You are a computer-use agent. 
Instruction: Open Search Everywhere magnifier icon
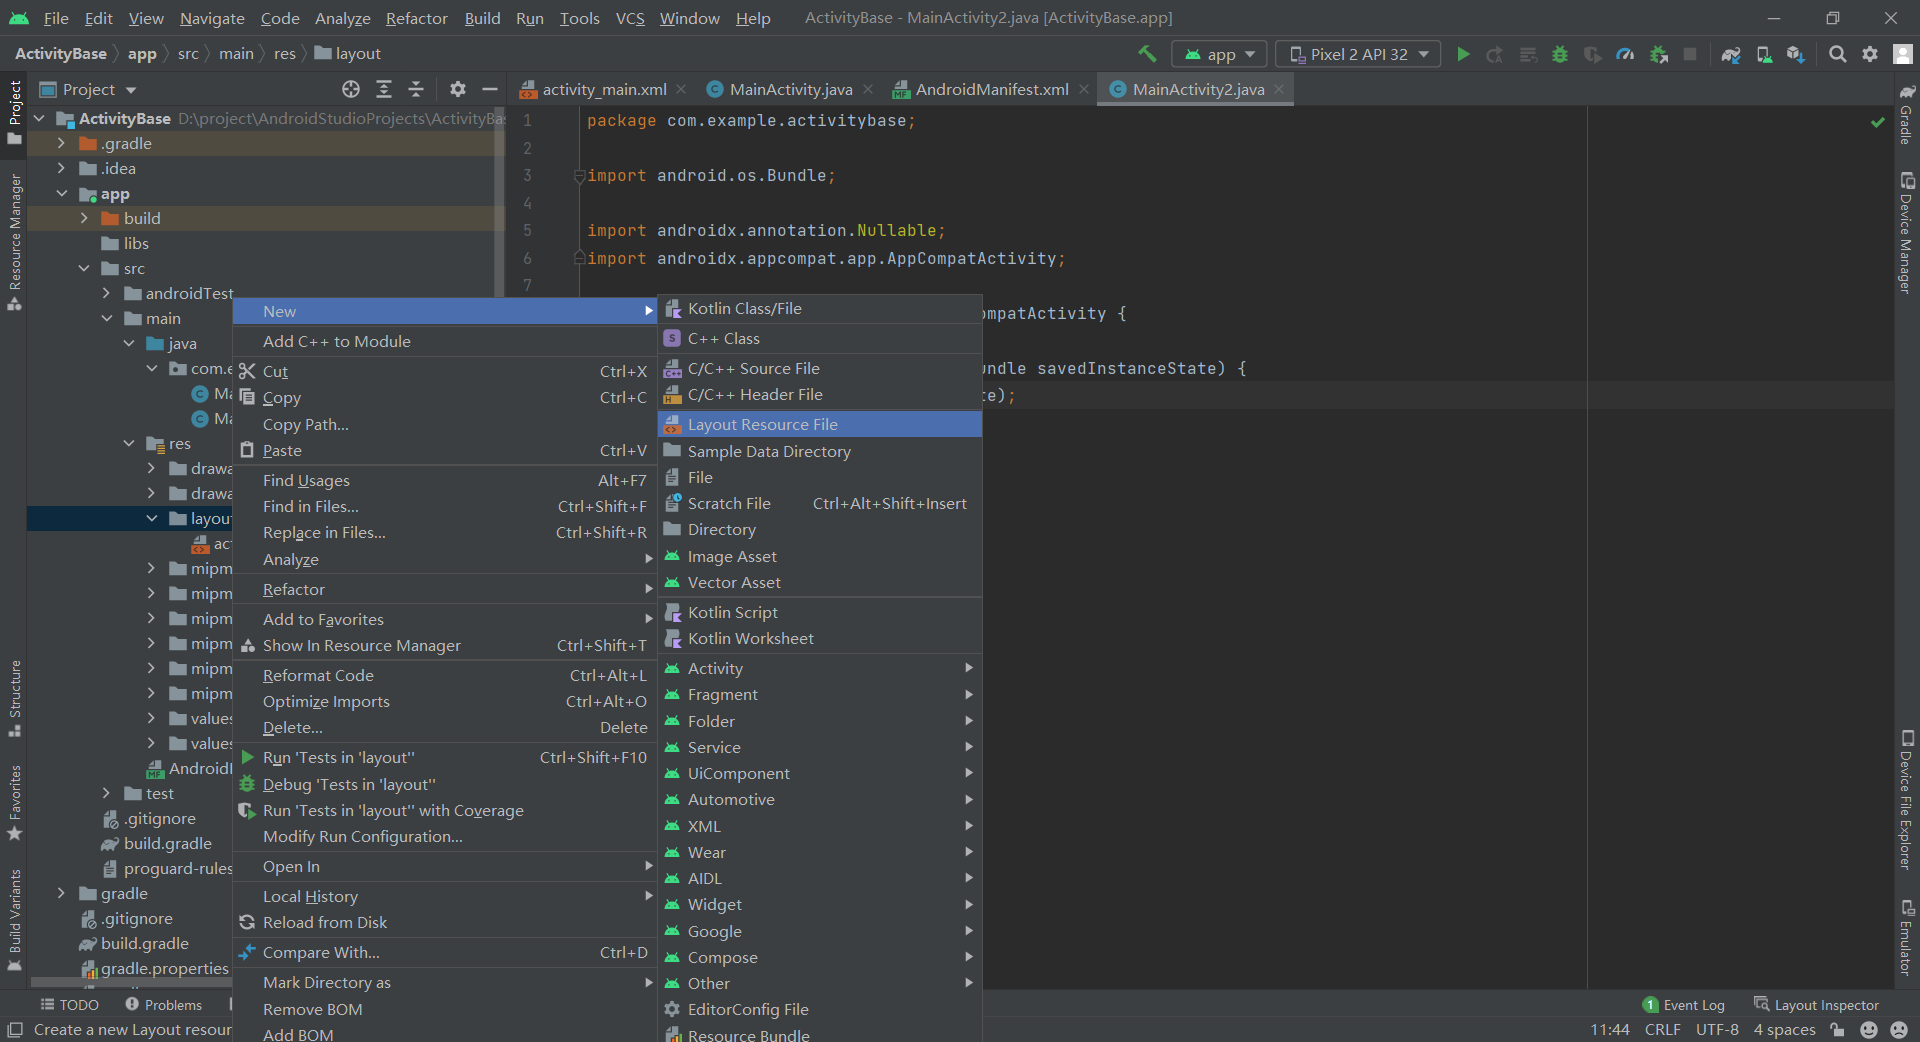(x=1838, y=54)
